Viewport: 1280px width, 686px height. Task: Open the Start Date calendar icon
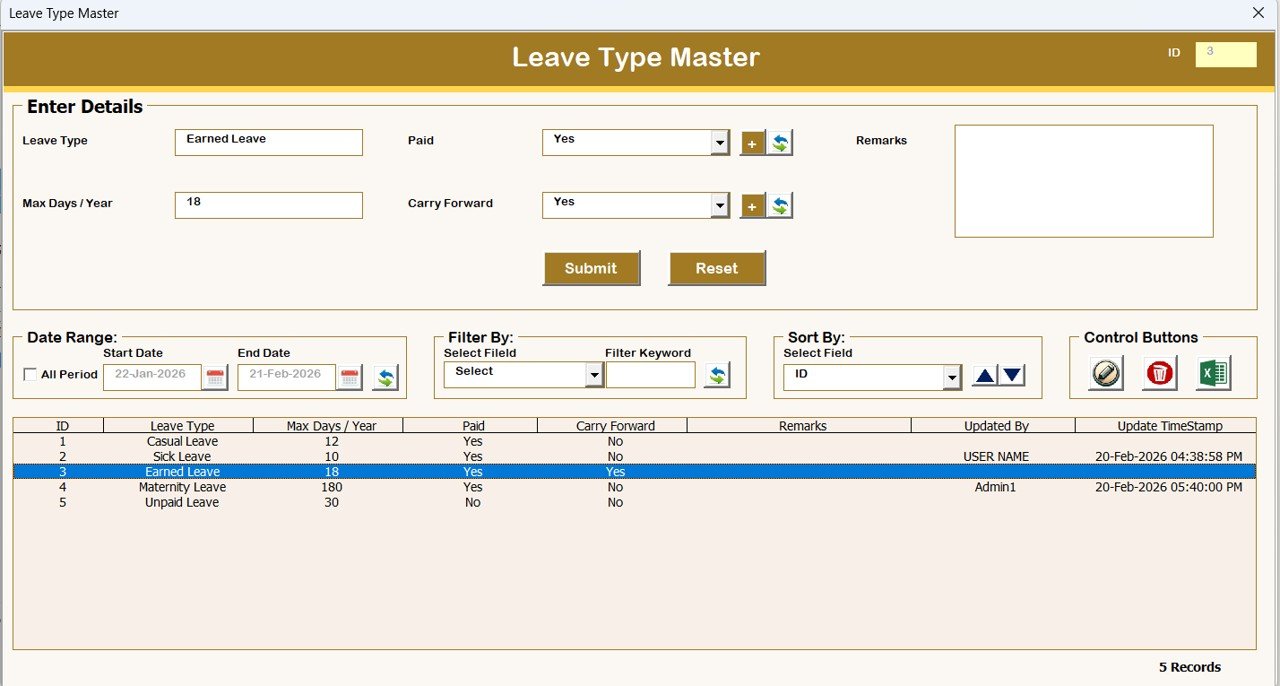click(x=213, y=377)
